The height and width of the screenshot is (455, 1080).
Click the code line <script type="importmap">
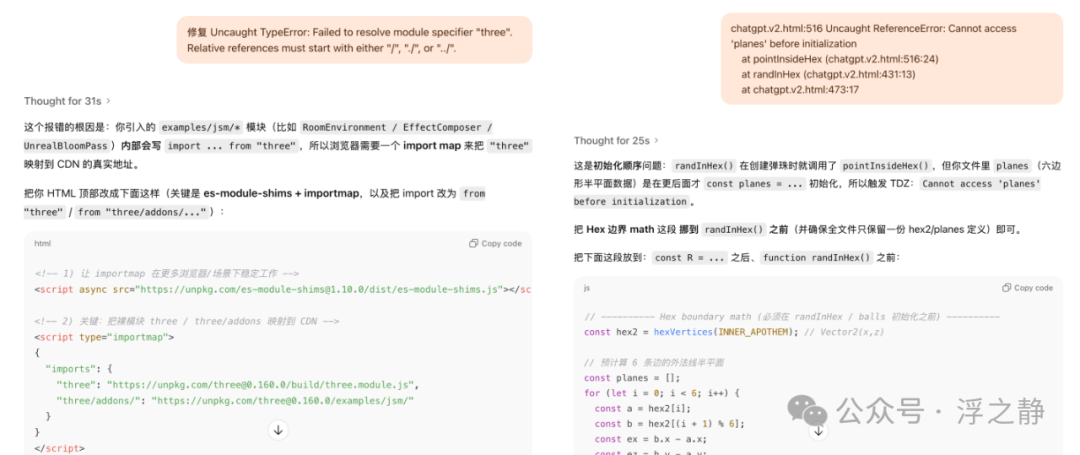[x=104, y=337]
